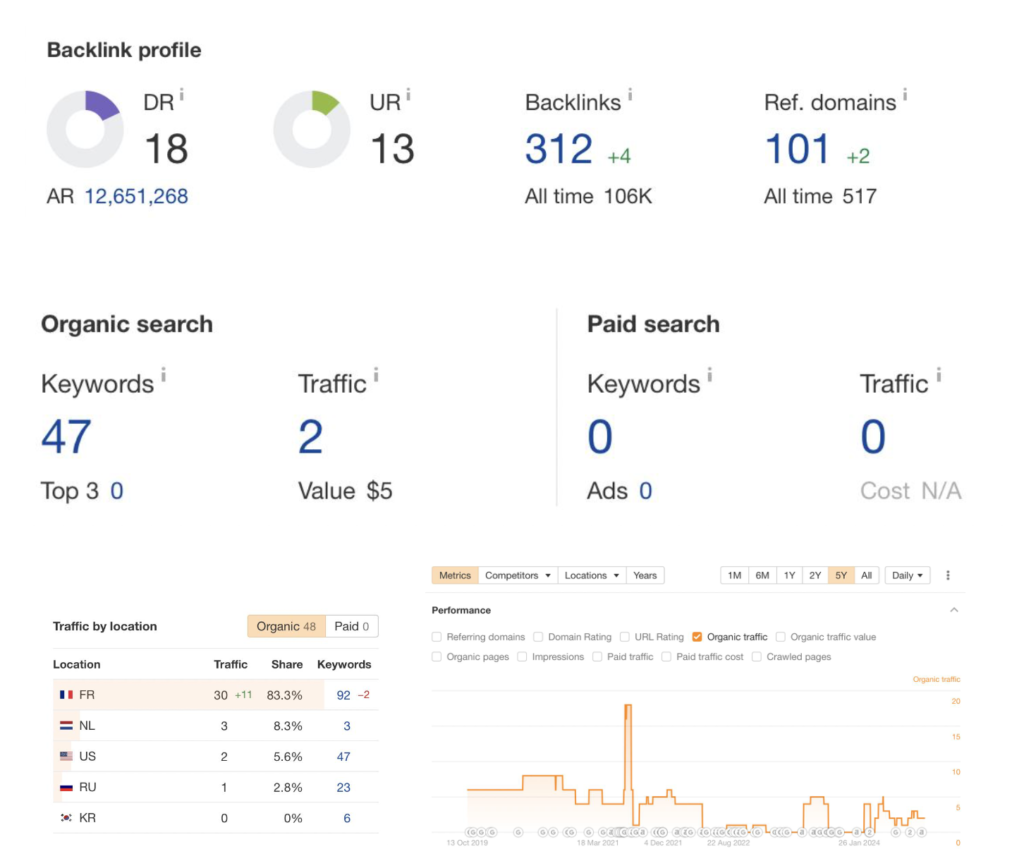Click the Ref. domains info icon

tap(905, 95)
